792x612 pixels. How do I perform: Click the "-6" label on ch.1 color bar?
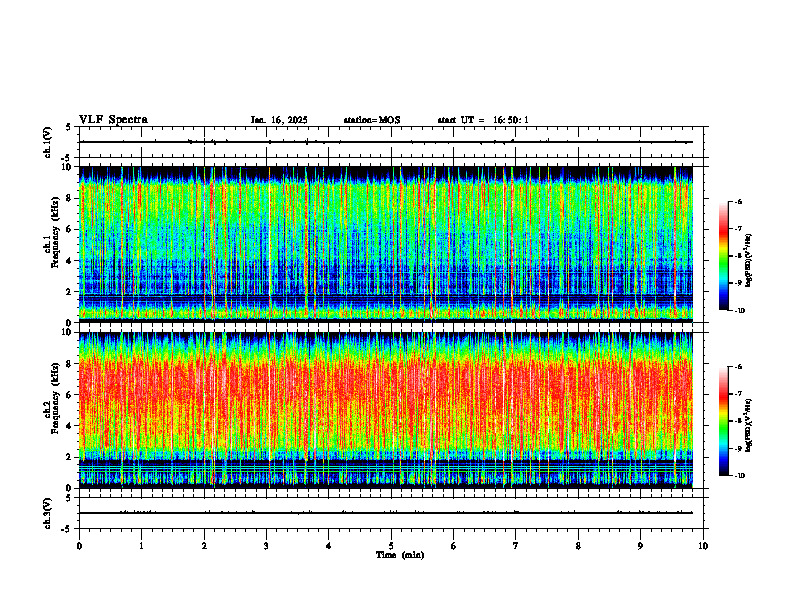pos(737,201)
